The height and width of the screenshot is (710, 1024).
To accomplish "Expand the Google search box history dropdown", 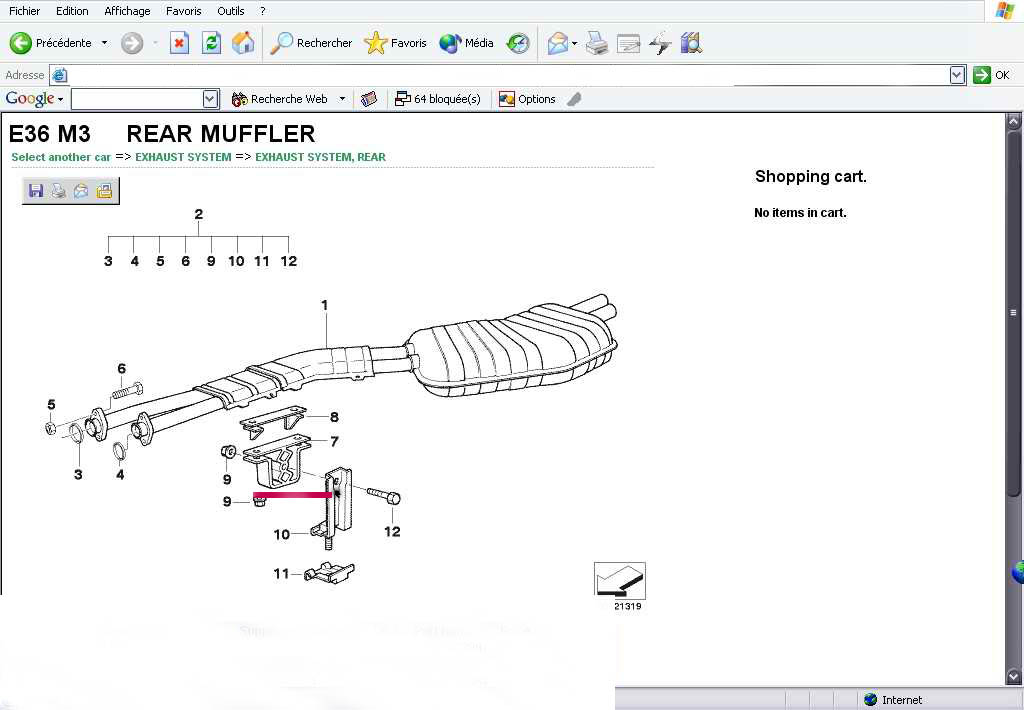I will 210,99.
